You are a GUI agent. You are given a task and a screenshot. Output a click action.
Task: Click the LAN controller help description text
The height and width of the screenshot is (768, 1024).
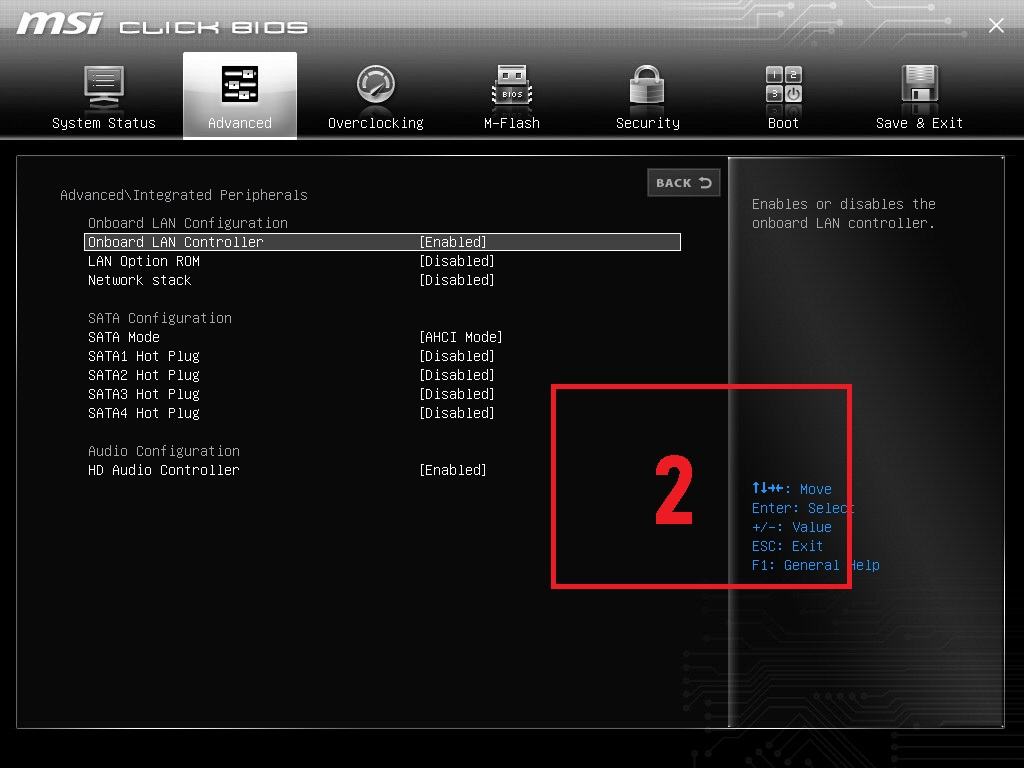coord(843,214)
